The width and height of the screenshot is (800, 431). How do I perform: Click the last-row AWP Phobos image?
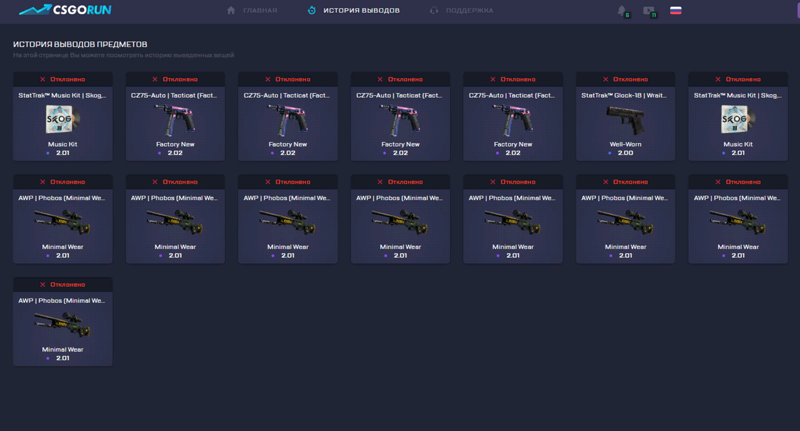coord(62,324)
